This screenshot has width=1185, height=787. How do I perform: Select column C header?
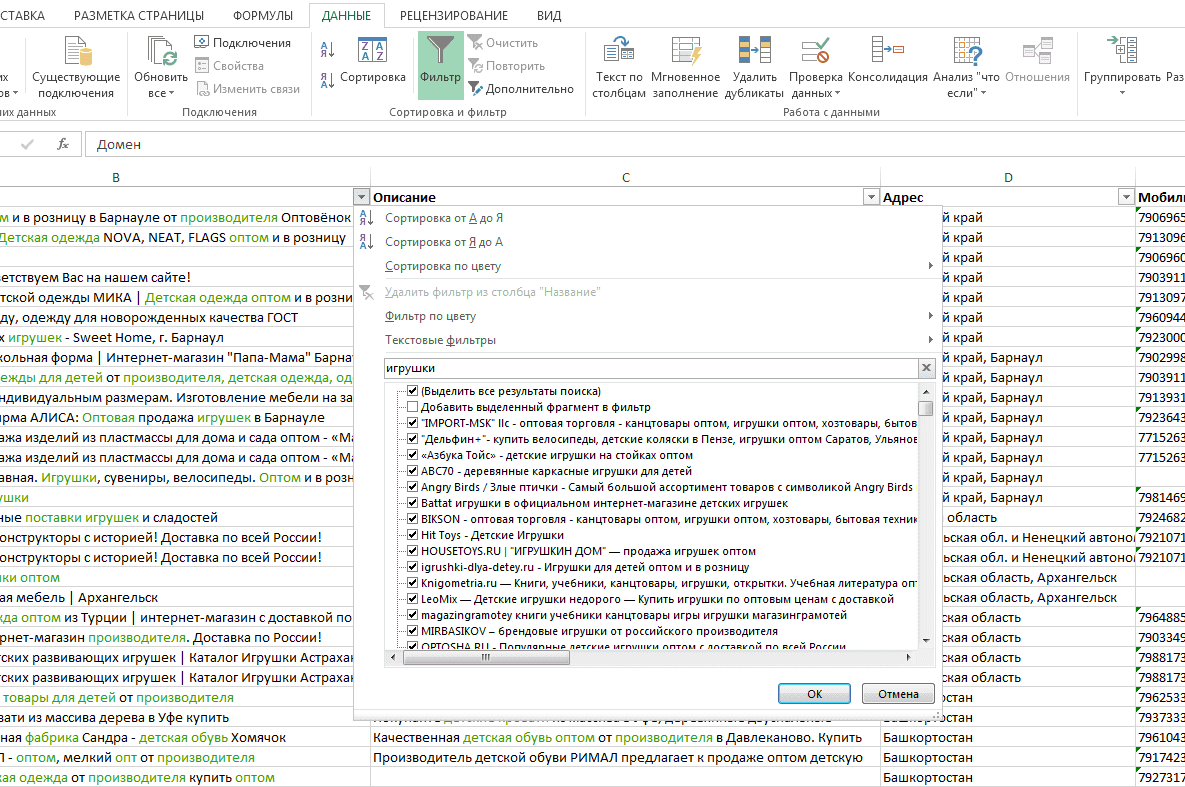click(625, 178)
